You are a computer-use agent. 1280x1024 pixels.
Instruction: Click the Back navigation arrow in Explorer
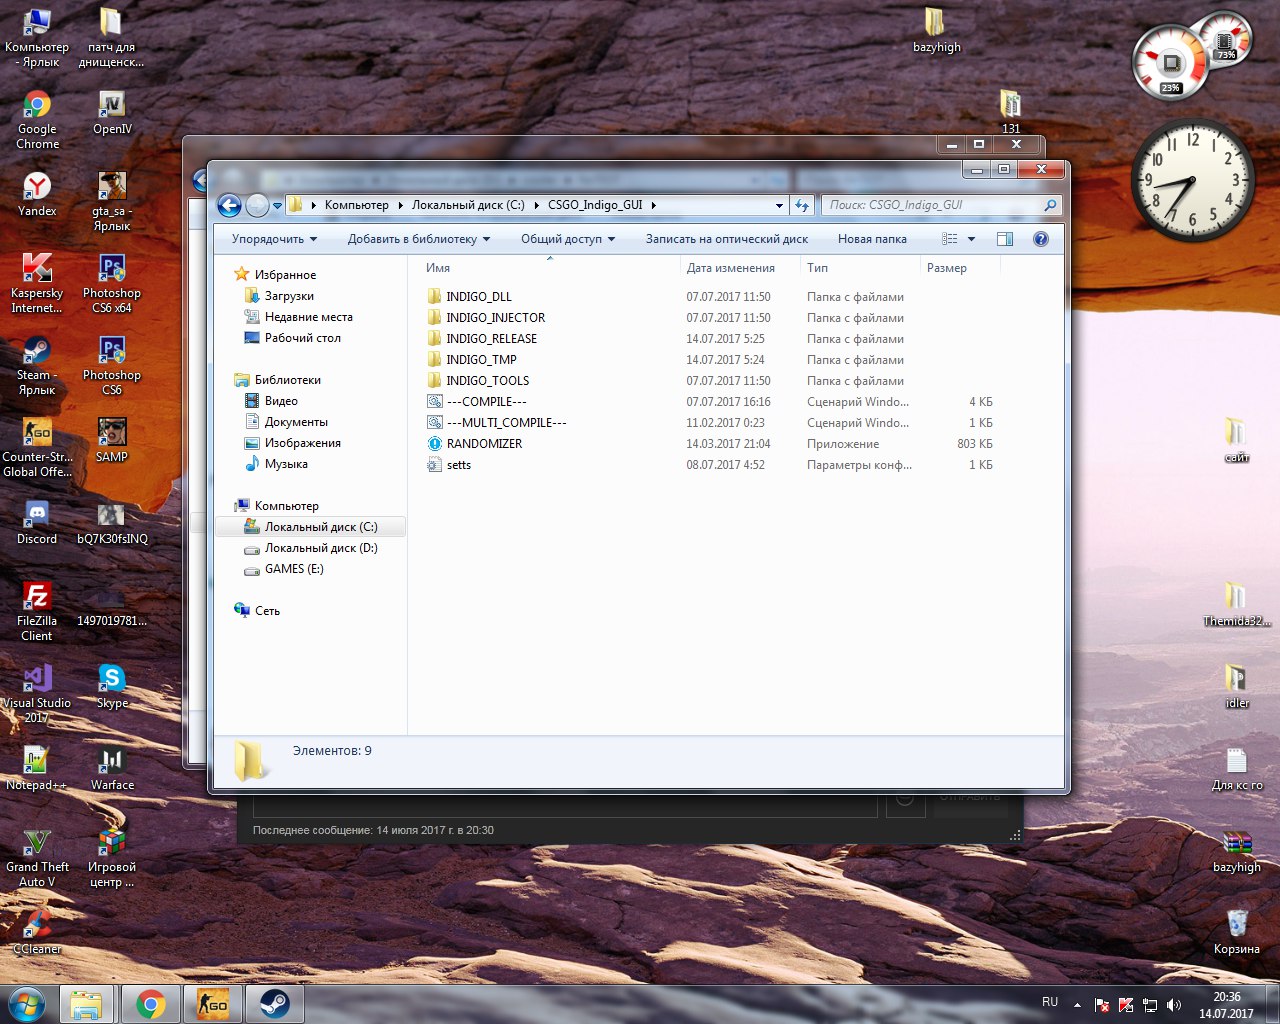[229, 205]
